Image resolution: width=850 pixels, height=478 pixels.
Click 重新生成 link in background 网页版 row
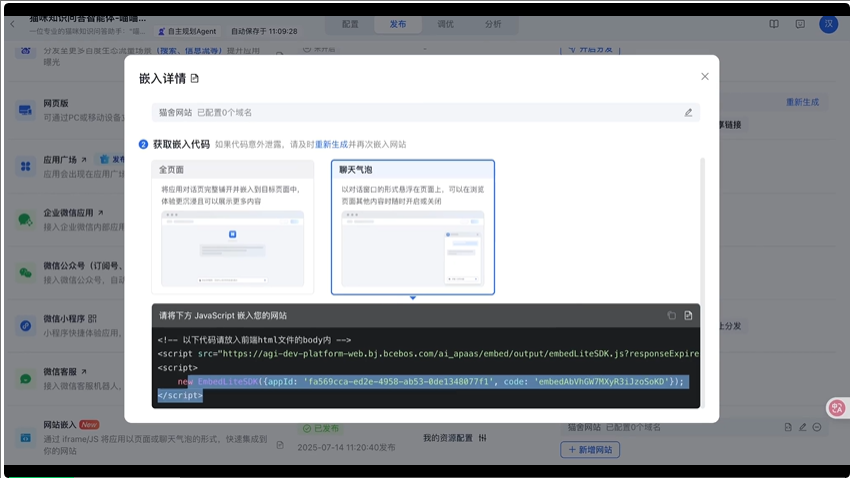[x=802, y=102]
